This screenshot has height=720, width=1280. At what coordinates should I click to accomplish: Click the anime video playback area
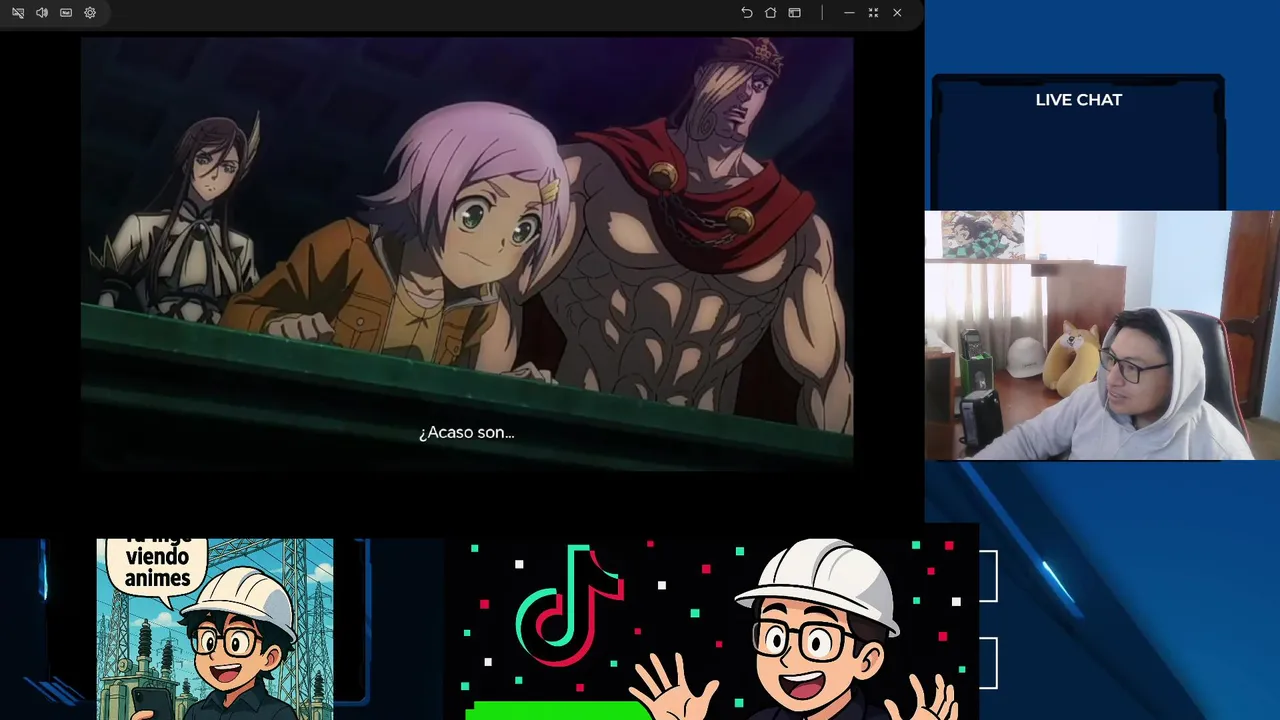(466, 252)
